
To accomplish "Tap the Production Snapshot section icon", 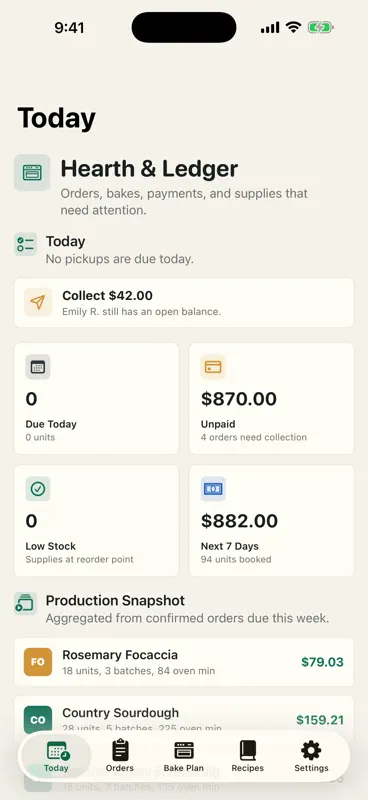I will point(26,604).
